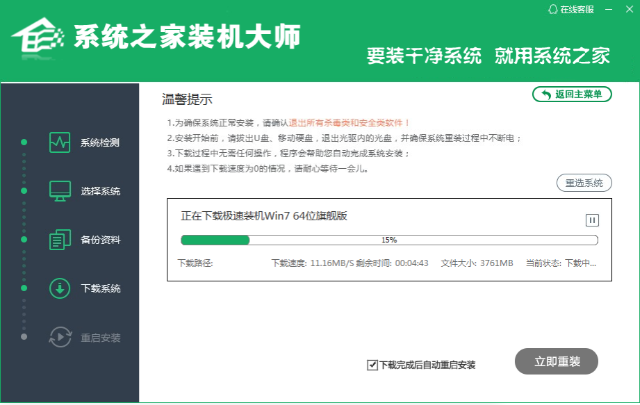Viewport: 640px width, 405px height.
Task: Select 系统检测 step in sidebar
Action: [x=100, y=142]
